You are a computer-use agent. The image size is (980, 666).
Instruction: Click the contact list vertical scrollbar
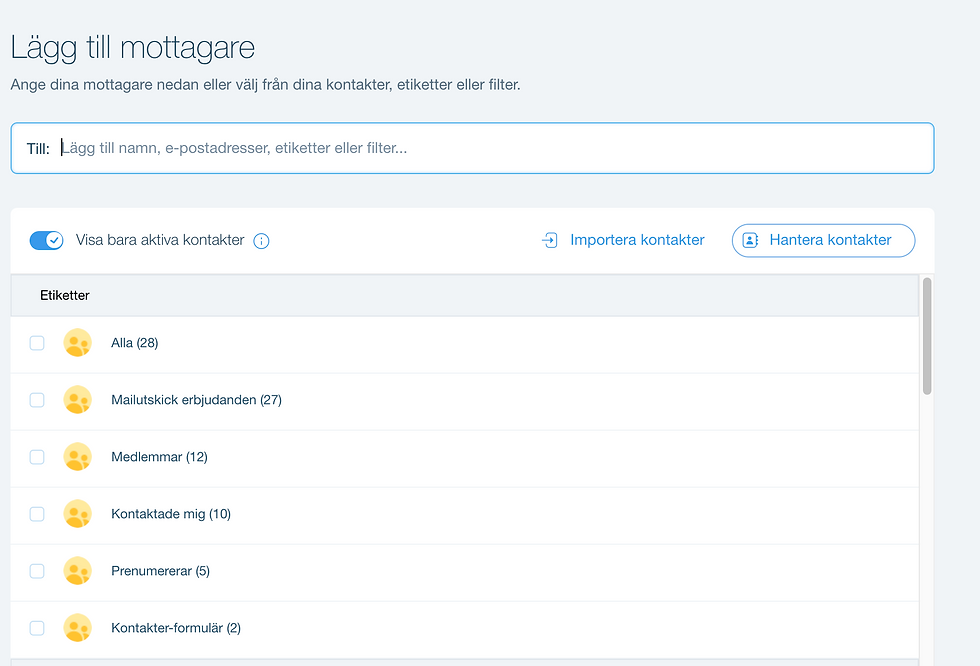[x=927, y=336]
